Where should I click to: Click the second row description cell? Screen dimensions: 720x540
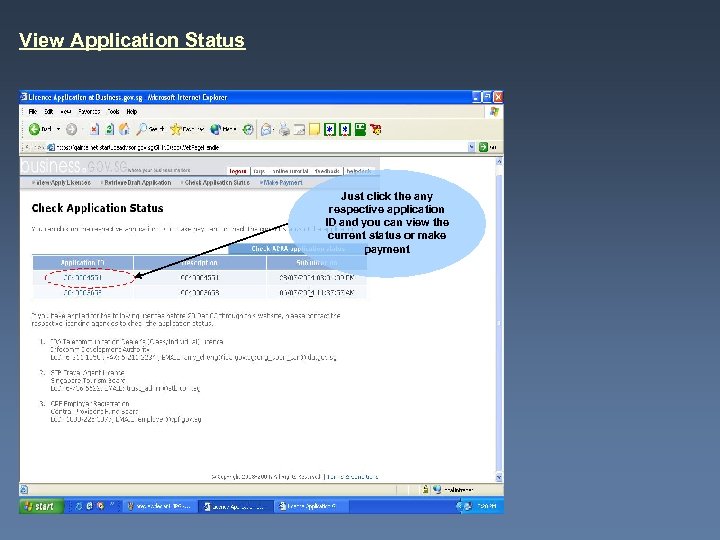[x=200, y=292]
